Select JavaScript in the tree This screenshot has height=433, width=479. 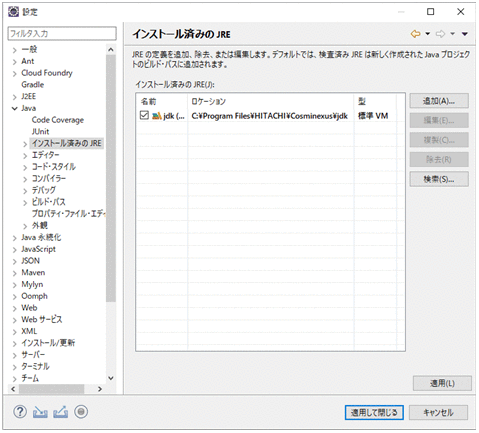pos(38,249)
